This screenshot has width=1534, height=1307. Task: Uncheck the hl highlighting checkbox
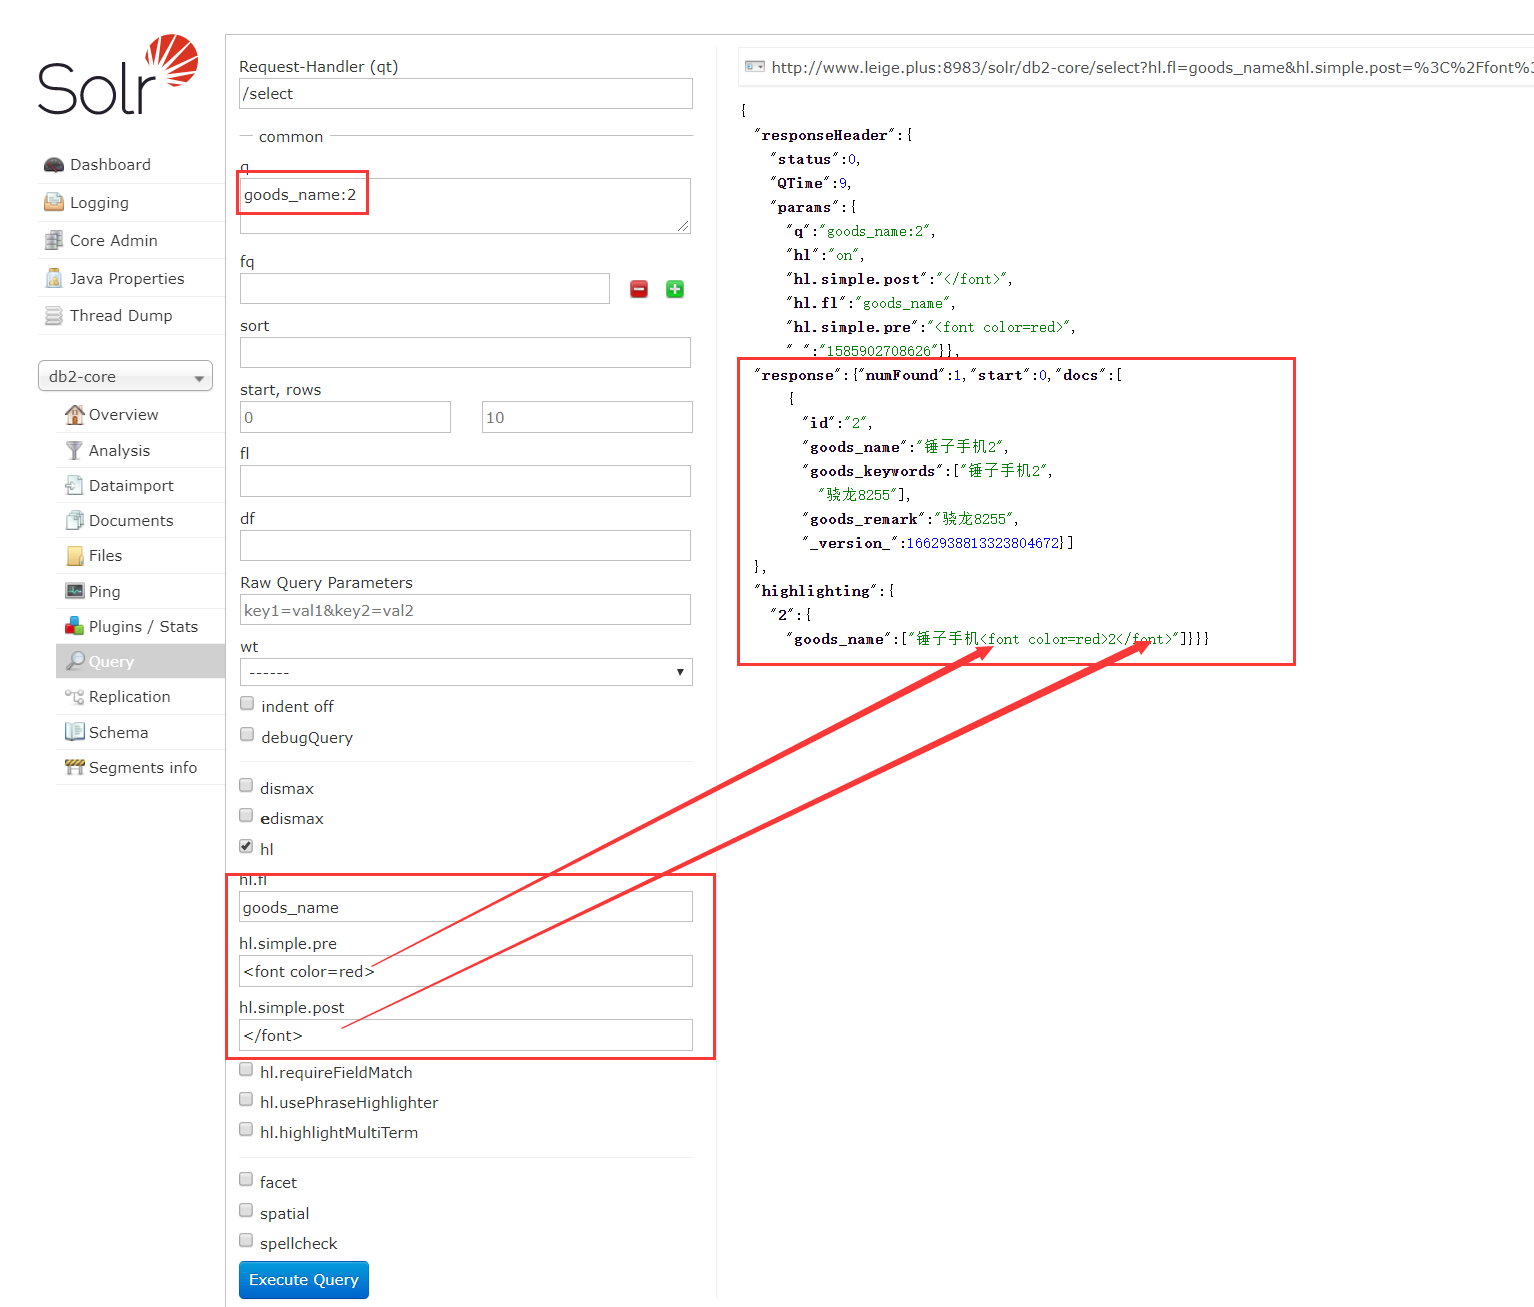click(246, 847)
